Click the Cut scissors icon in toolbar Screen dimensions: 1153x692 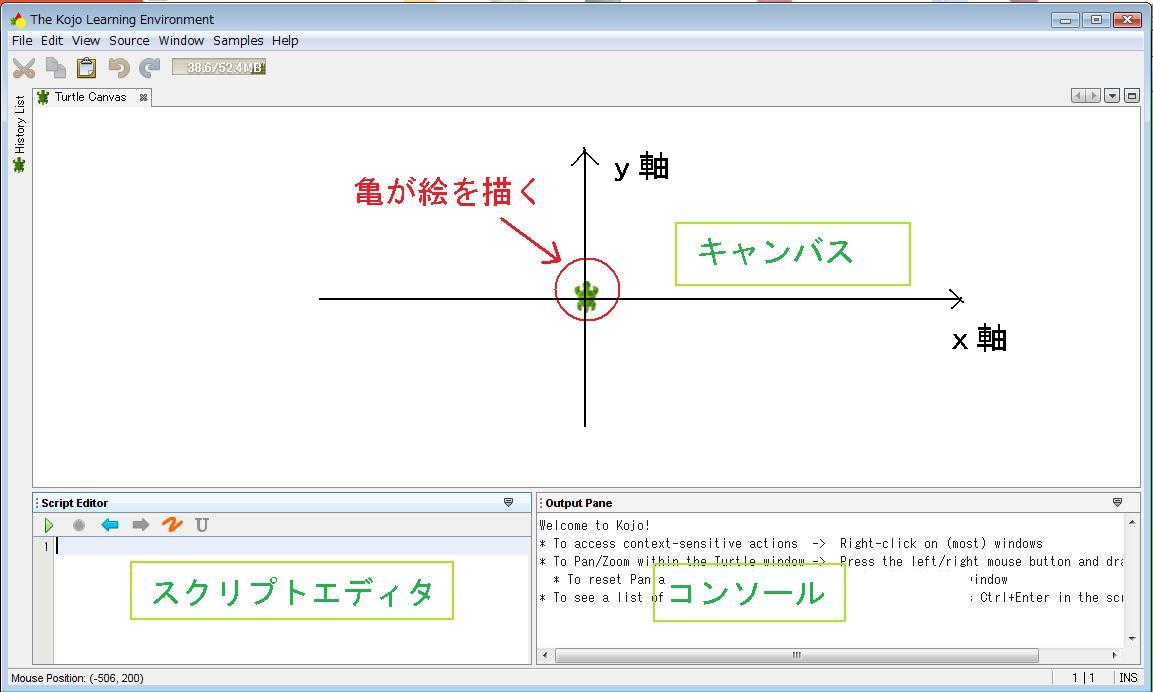coord(22,68)
